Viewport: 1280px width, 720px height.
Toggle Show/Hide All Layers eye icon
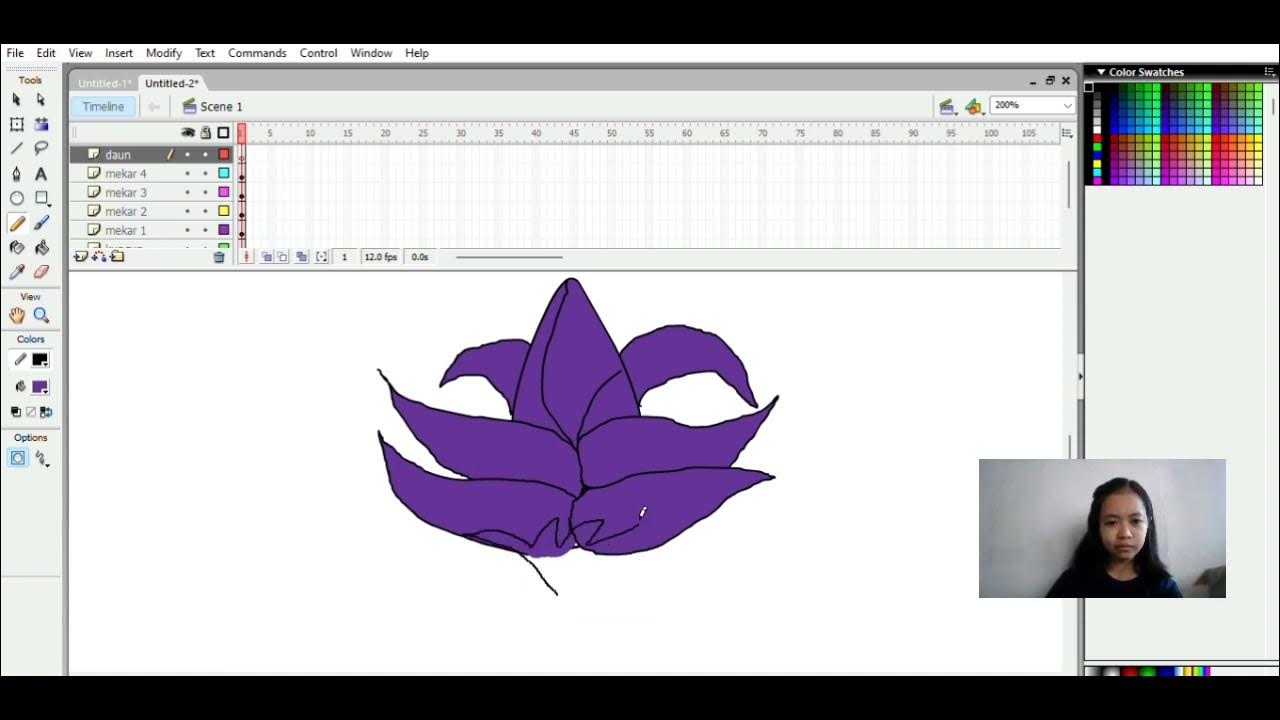(187, 133)
